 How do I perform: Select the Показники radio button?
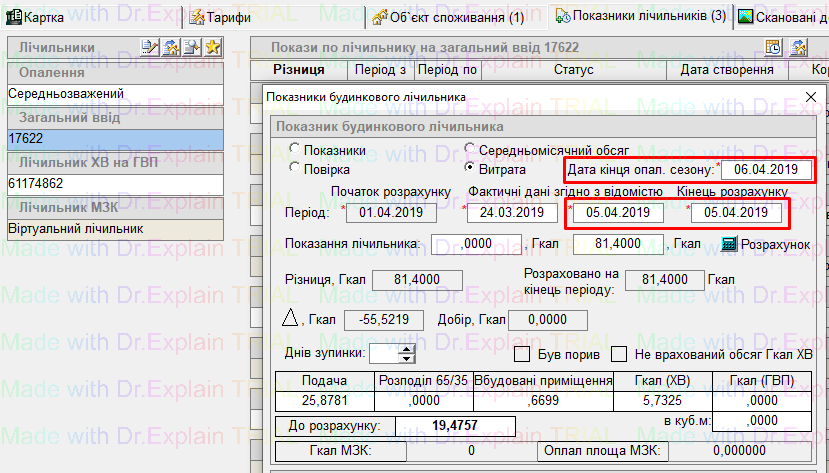295,150
